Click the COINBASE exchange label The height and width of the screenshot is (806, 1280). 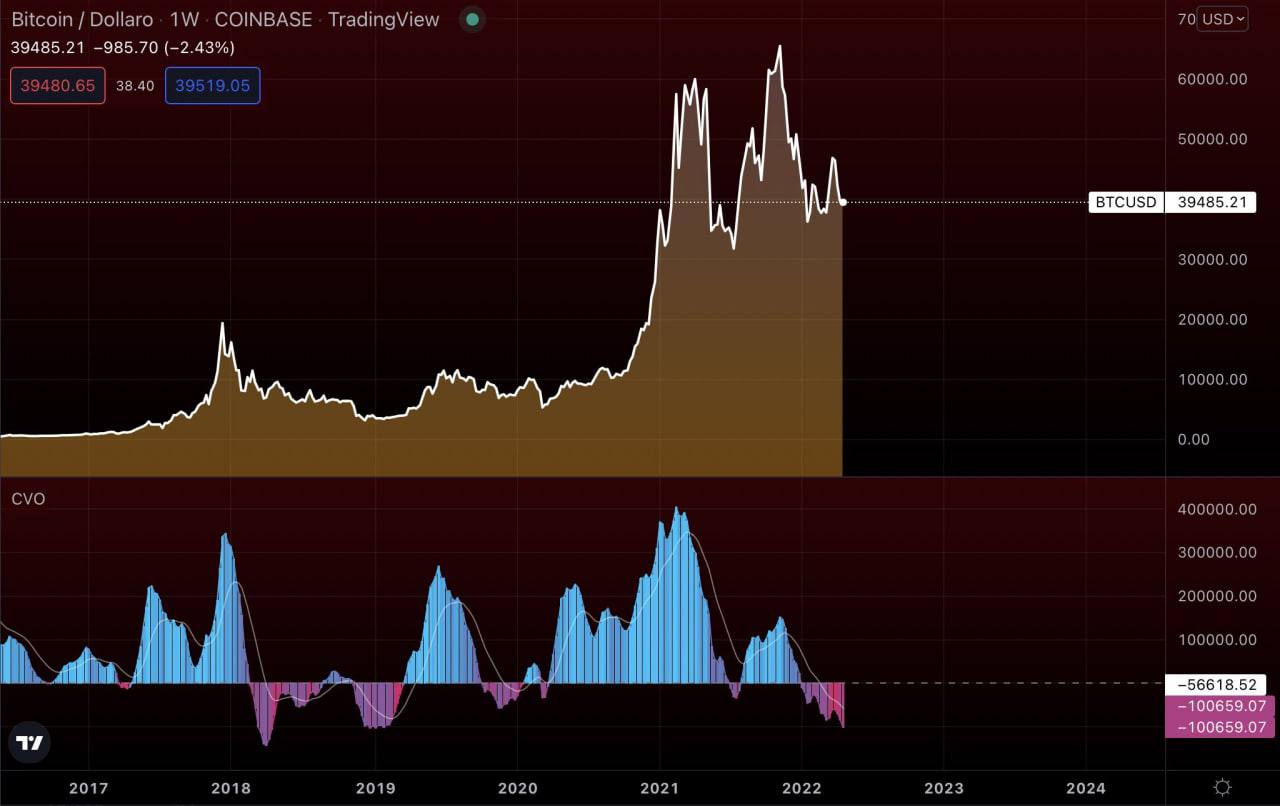(x=263, y=20)
